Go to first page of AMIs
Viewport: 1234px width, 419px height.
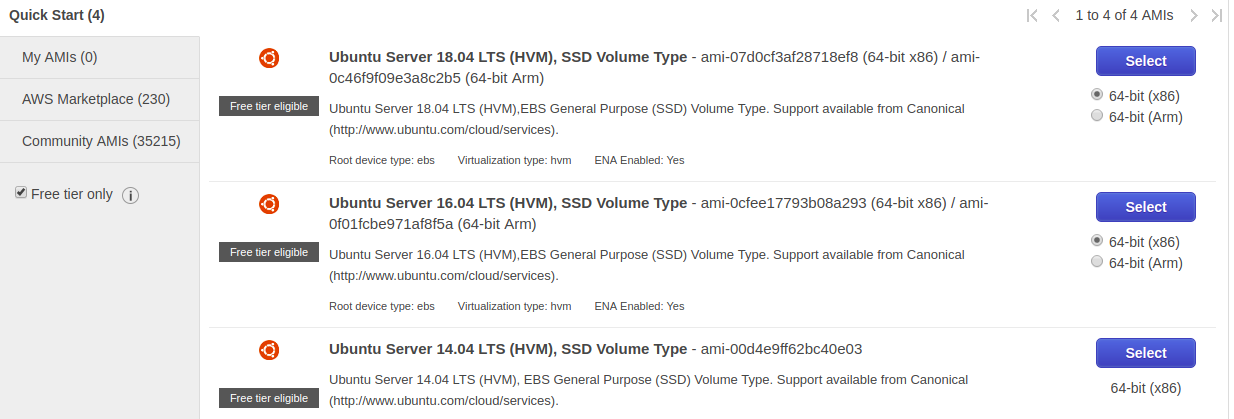pos(1032,15)
